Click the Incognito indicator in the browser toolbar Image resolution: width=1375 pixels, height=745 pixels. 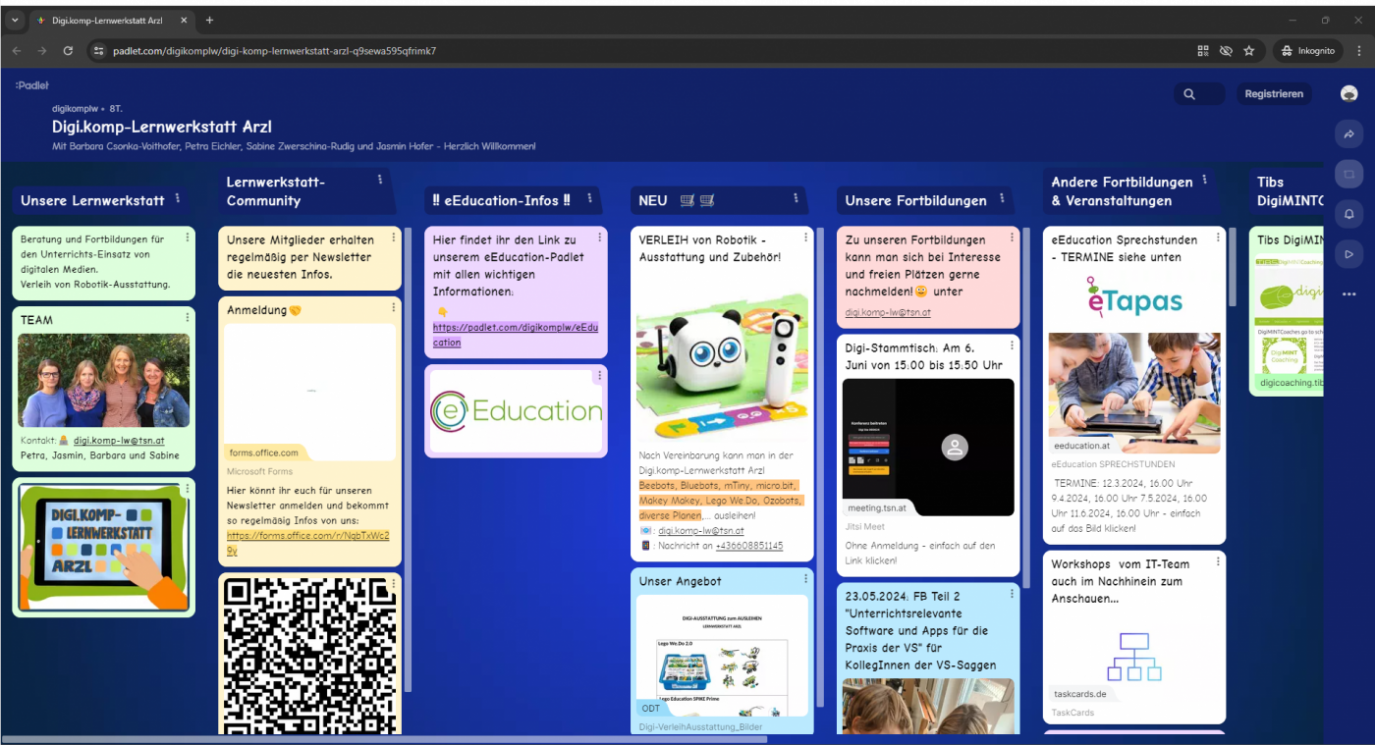[1307, 49]
